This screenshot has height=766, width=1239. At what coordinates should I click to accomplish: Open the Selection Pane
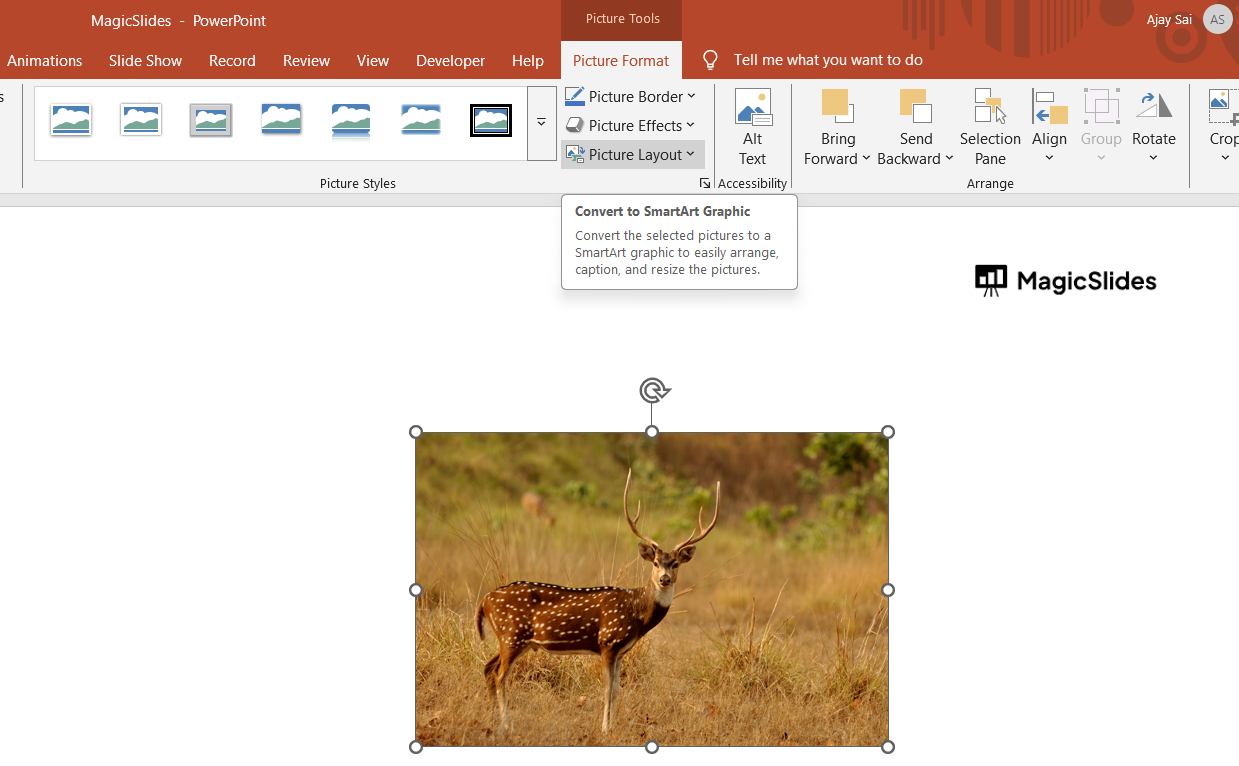click(x=989, y=127)
